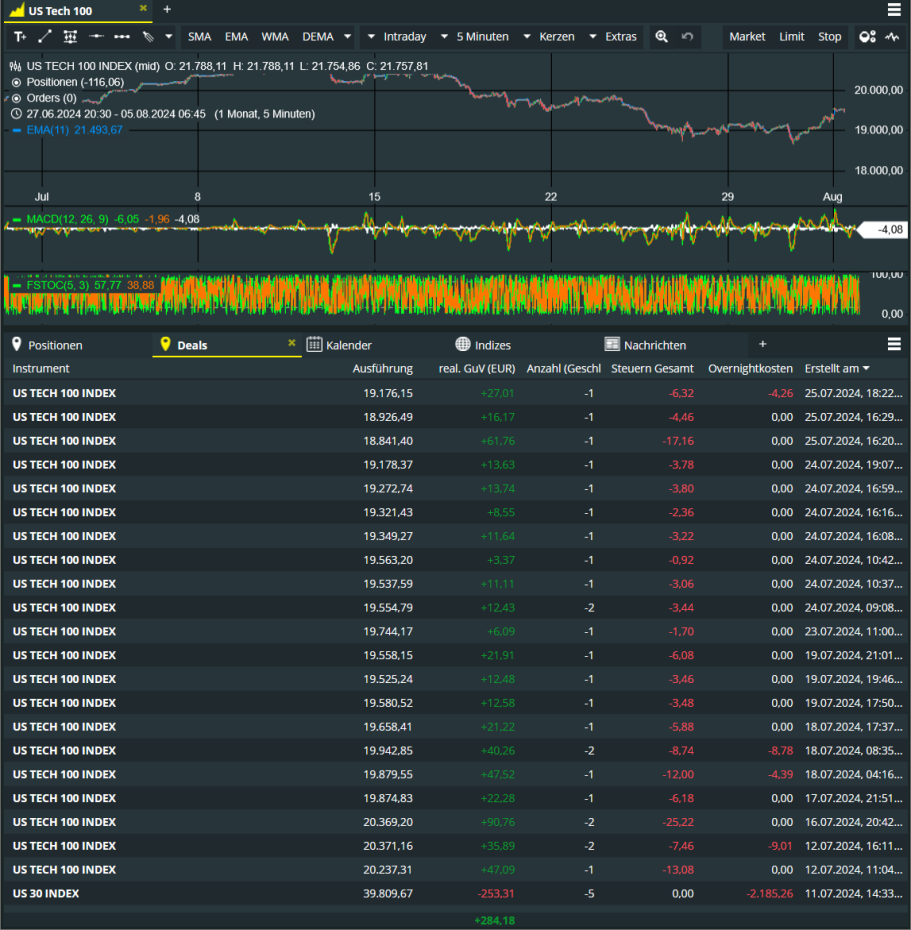Select the trend line drawing tool
The width and height of the screenshot is (911, 930).
pos(44,37)
